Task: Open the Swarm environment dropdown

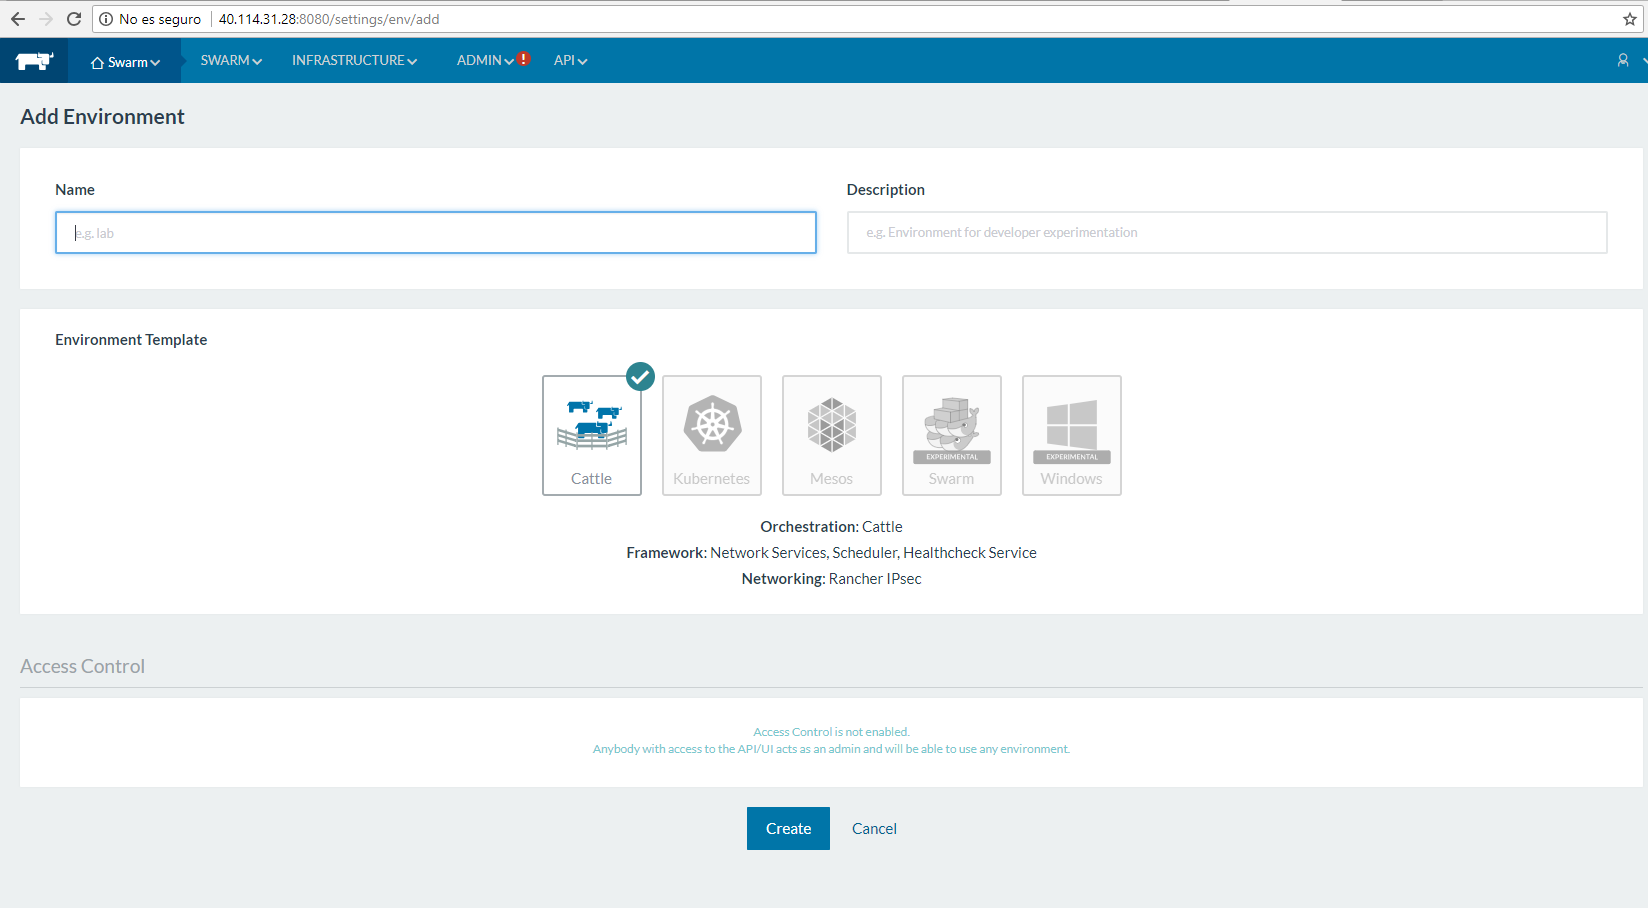Action: coord(125,62)
